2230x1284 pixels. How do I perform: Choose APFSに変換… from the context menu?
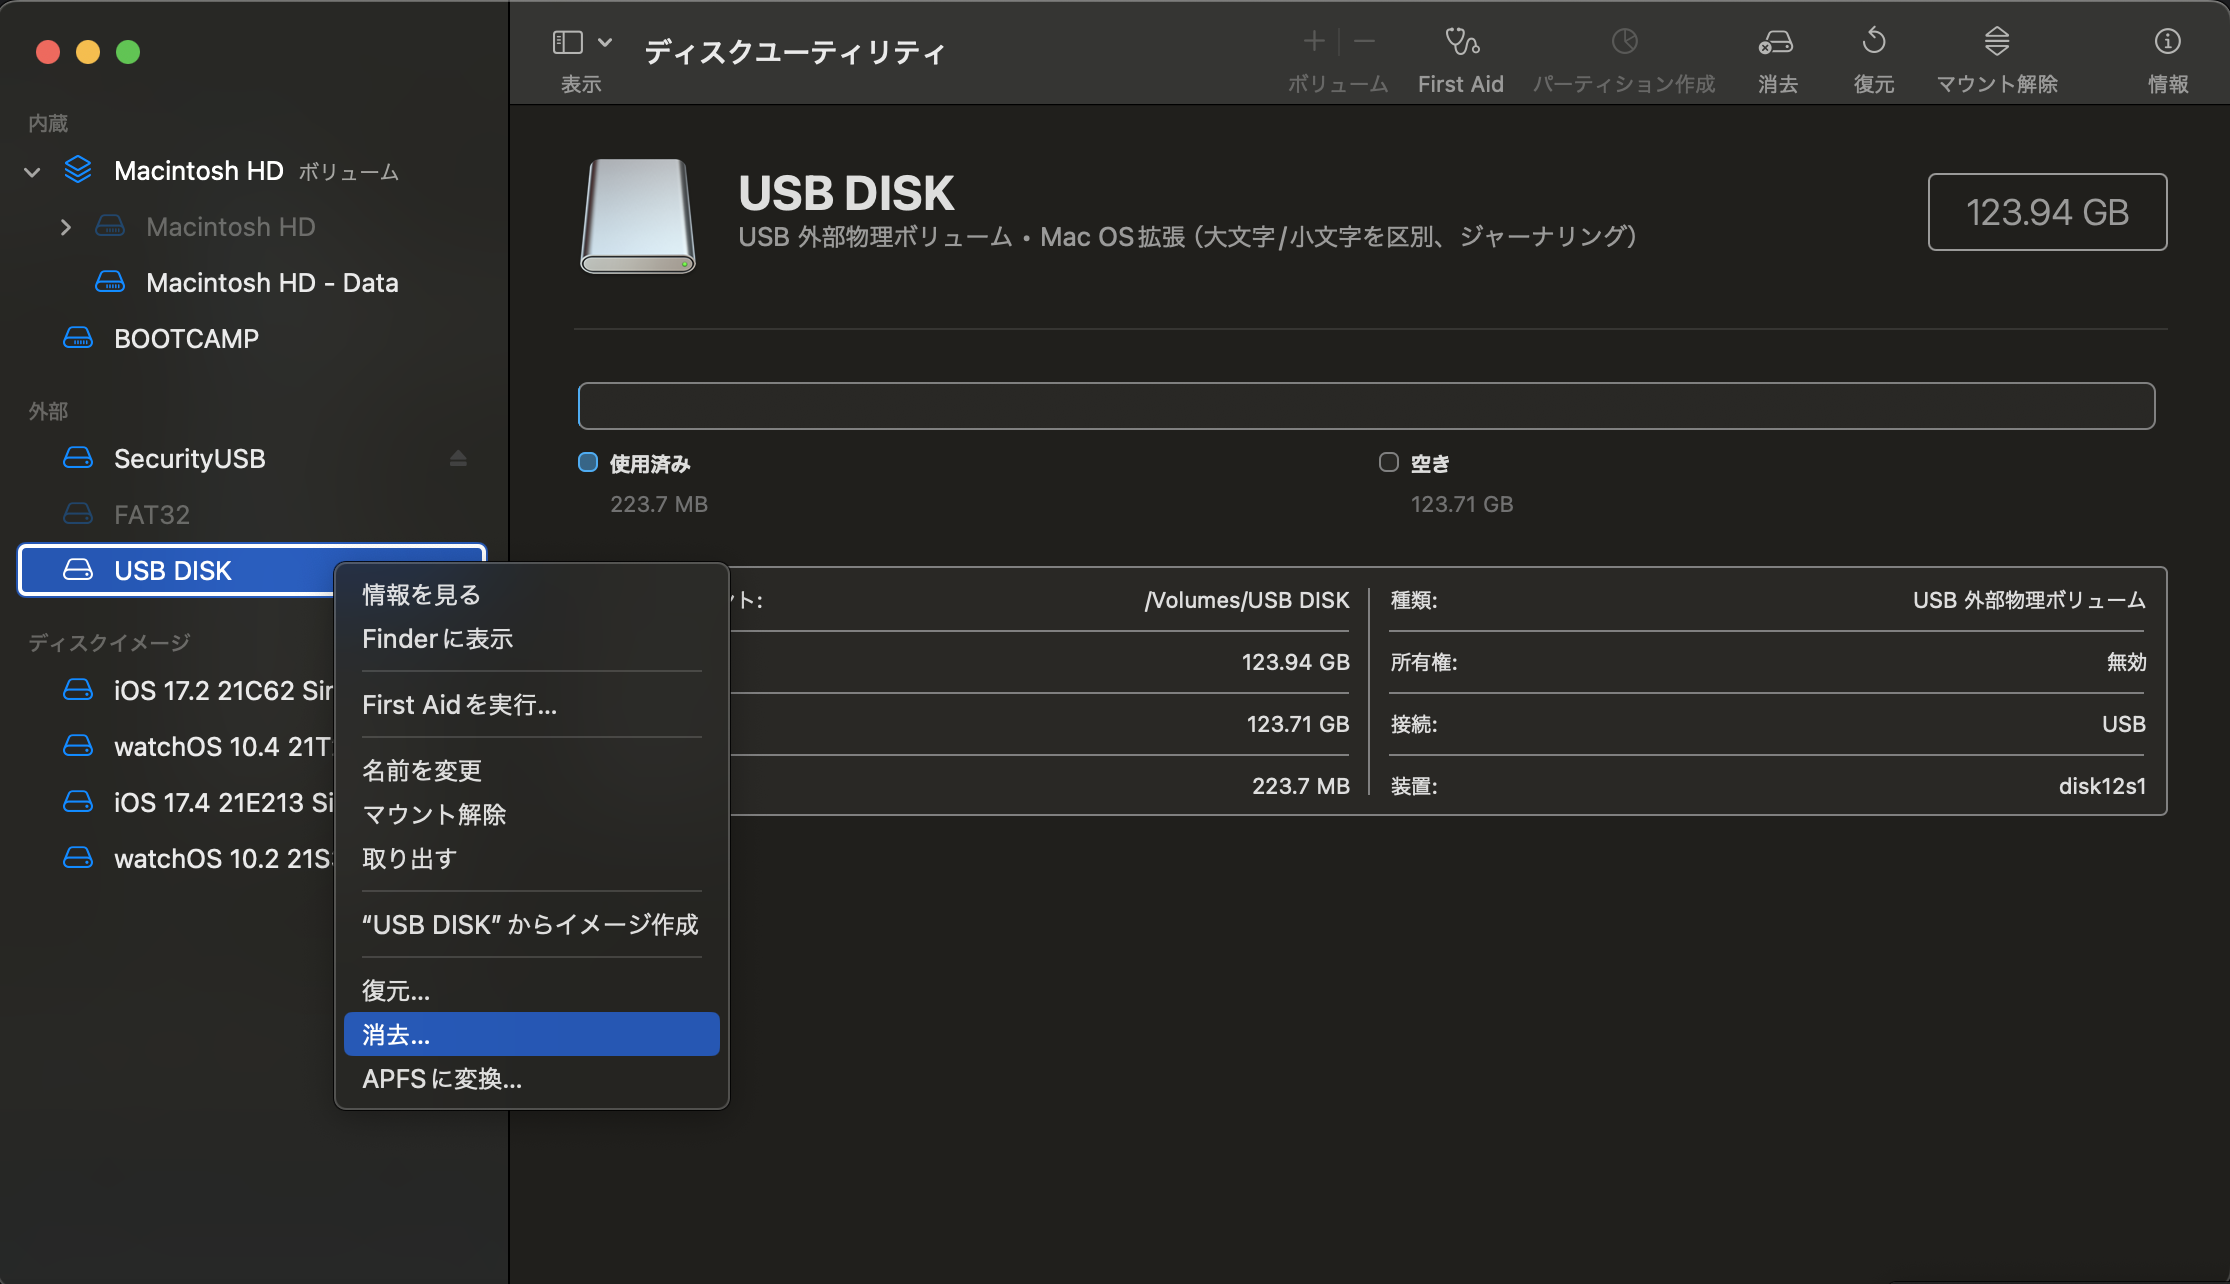point(531,1079)
